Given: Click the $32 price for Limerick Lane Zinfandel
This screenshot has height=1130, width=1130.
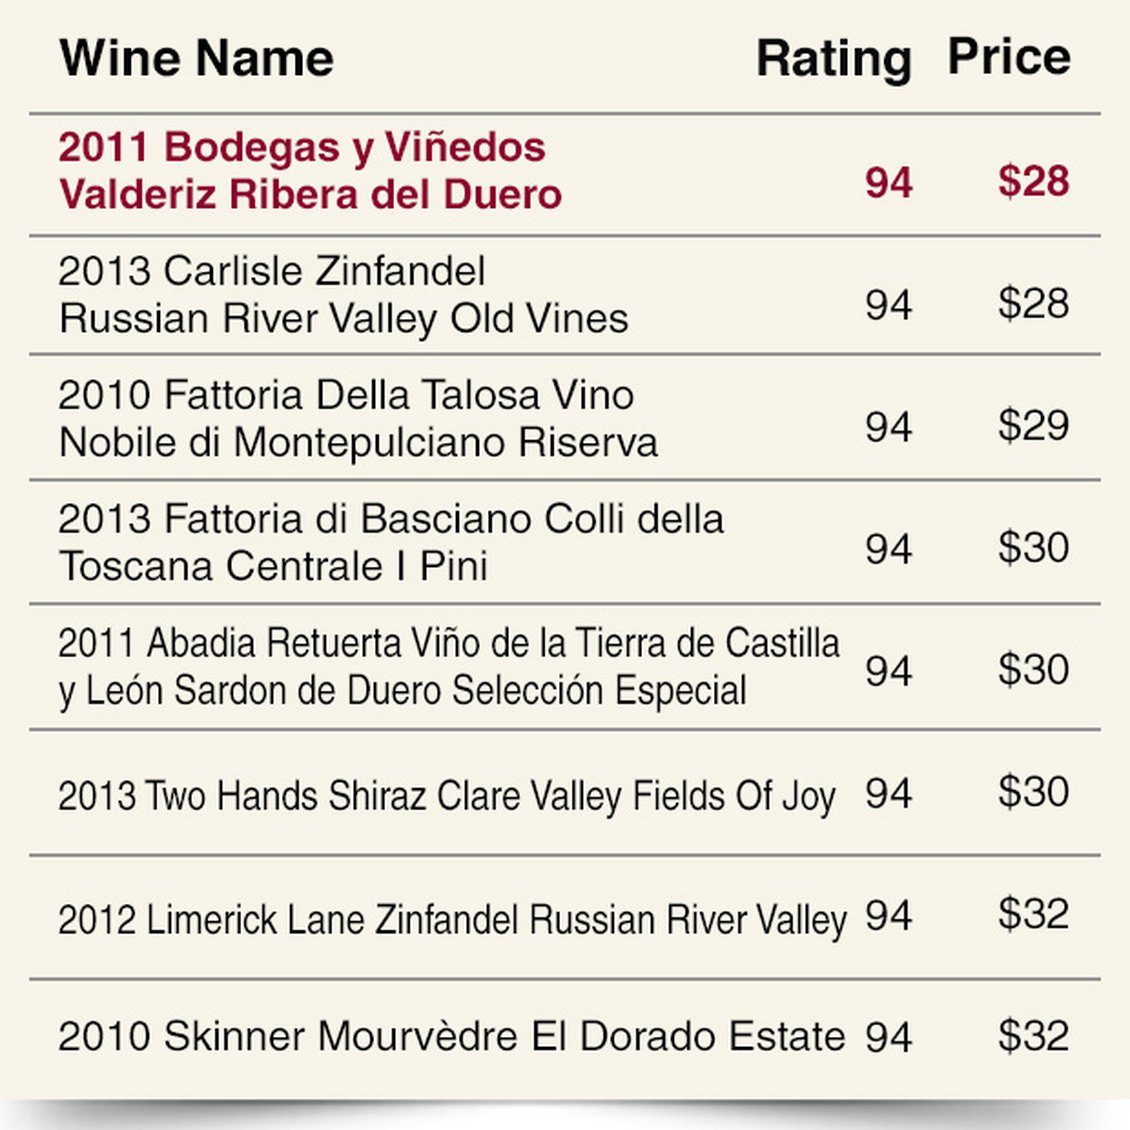Looking at the screenshot, I should pyautogui.click(x=1033, y=914).
